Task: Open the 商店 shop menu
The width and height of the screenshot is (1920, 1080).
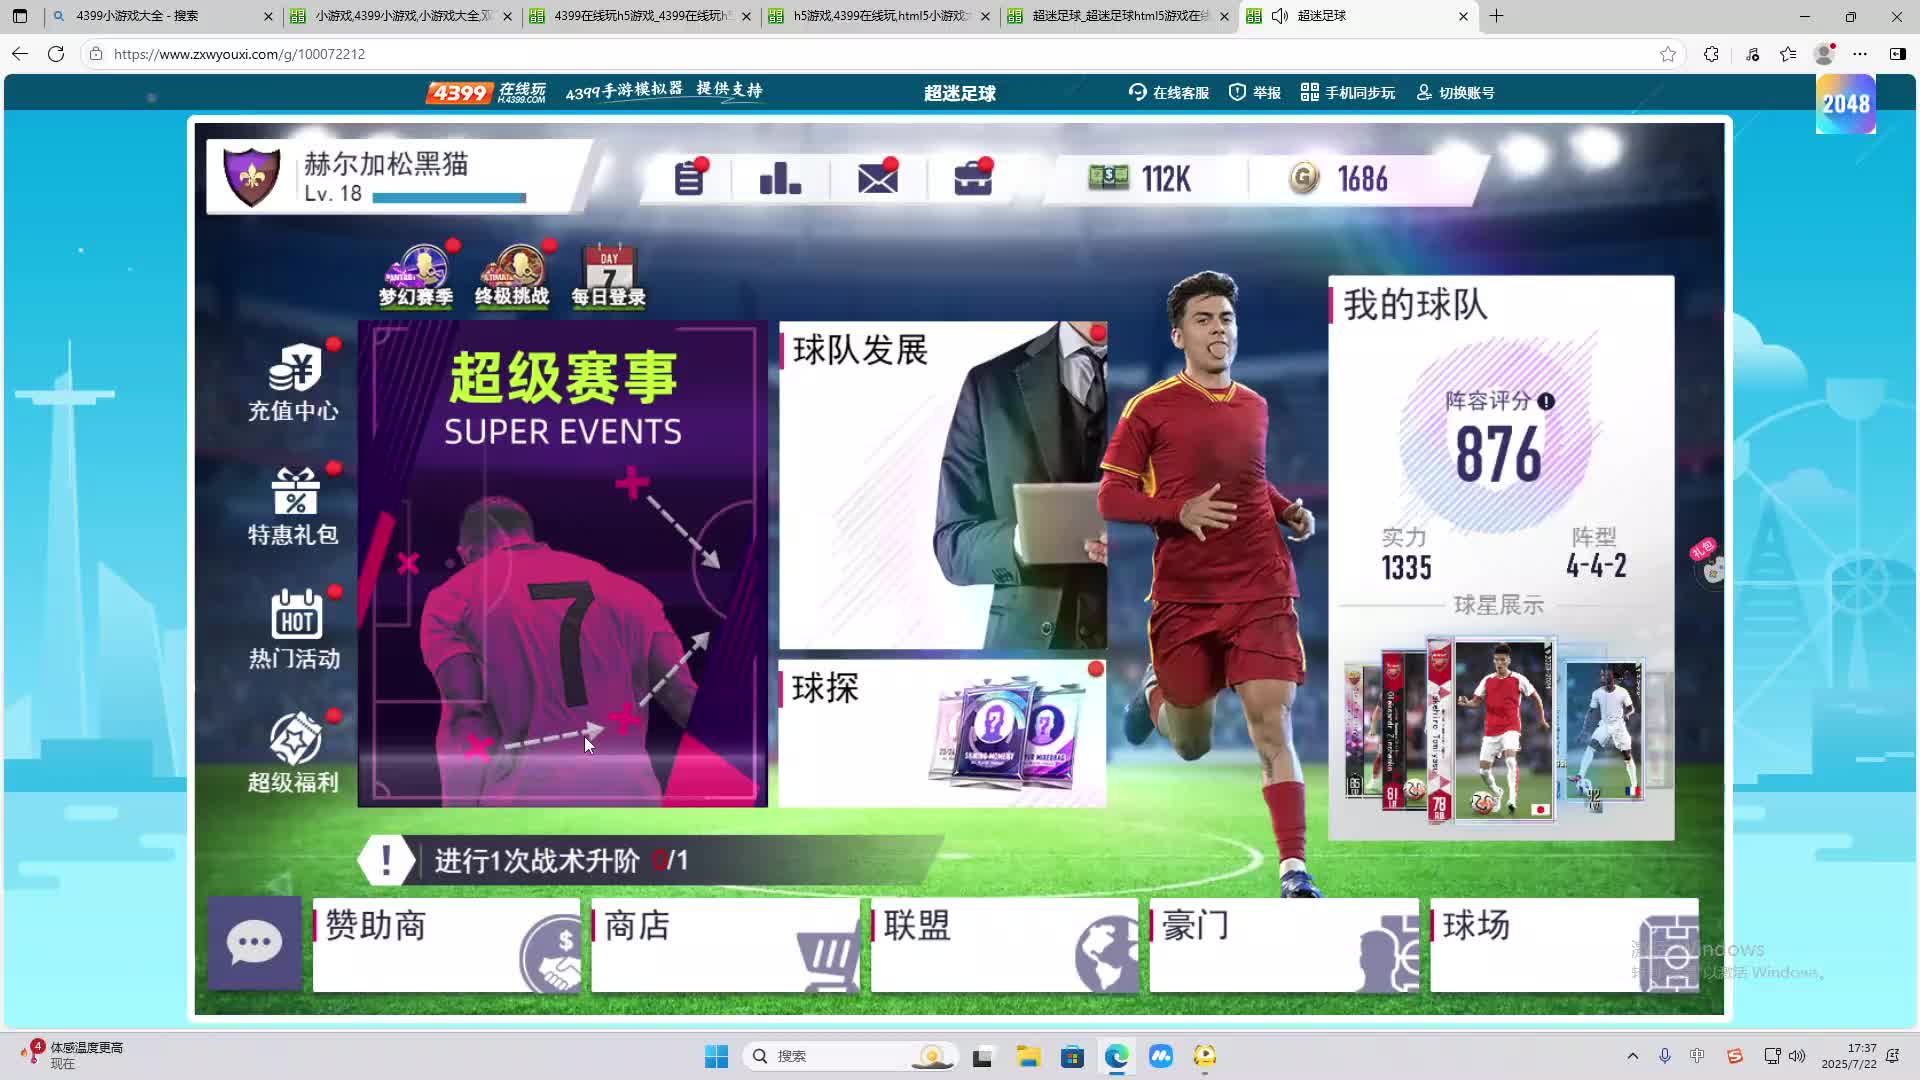Action: coord(725,944)
